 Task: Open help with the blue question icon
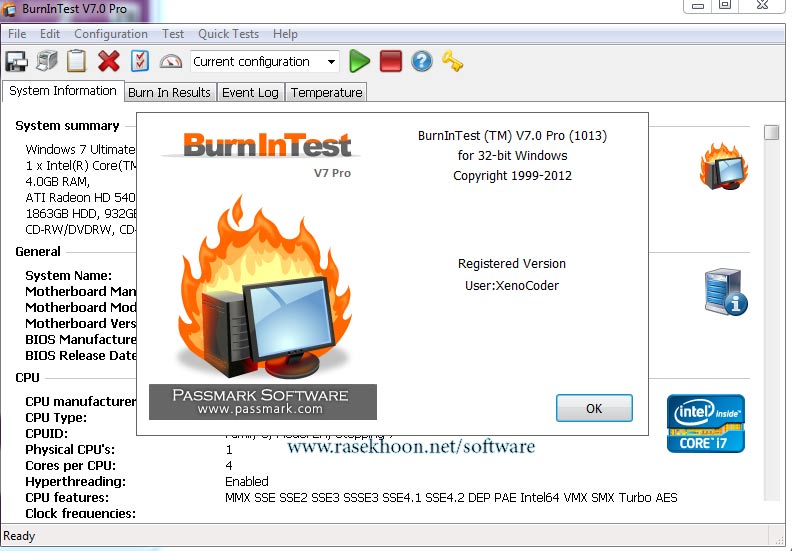(422, 62)
